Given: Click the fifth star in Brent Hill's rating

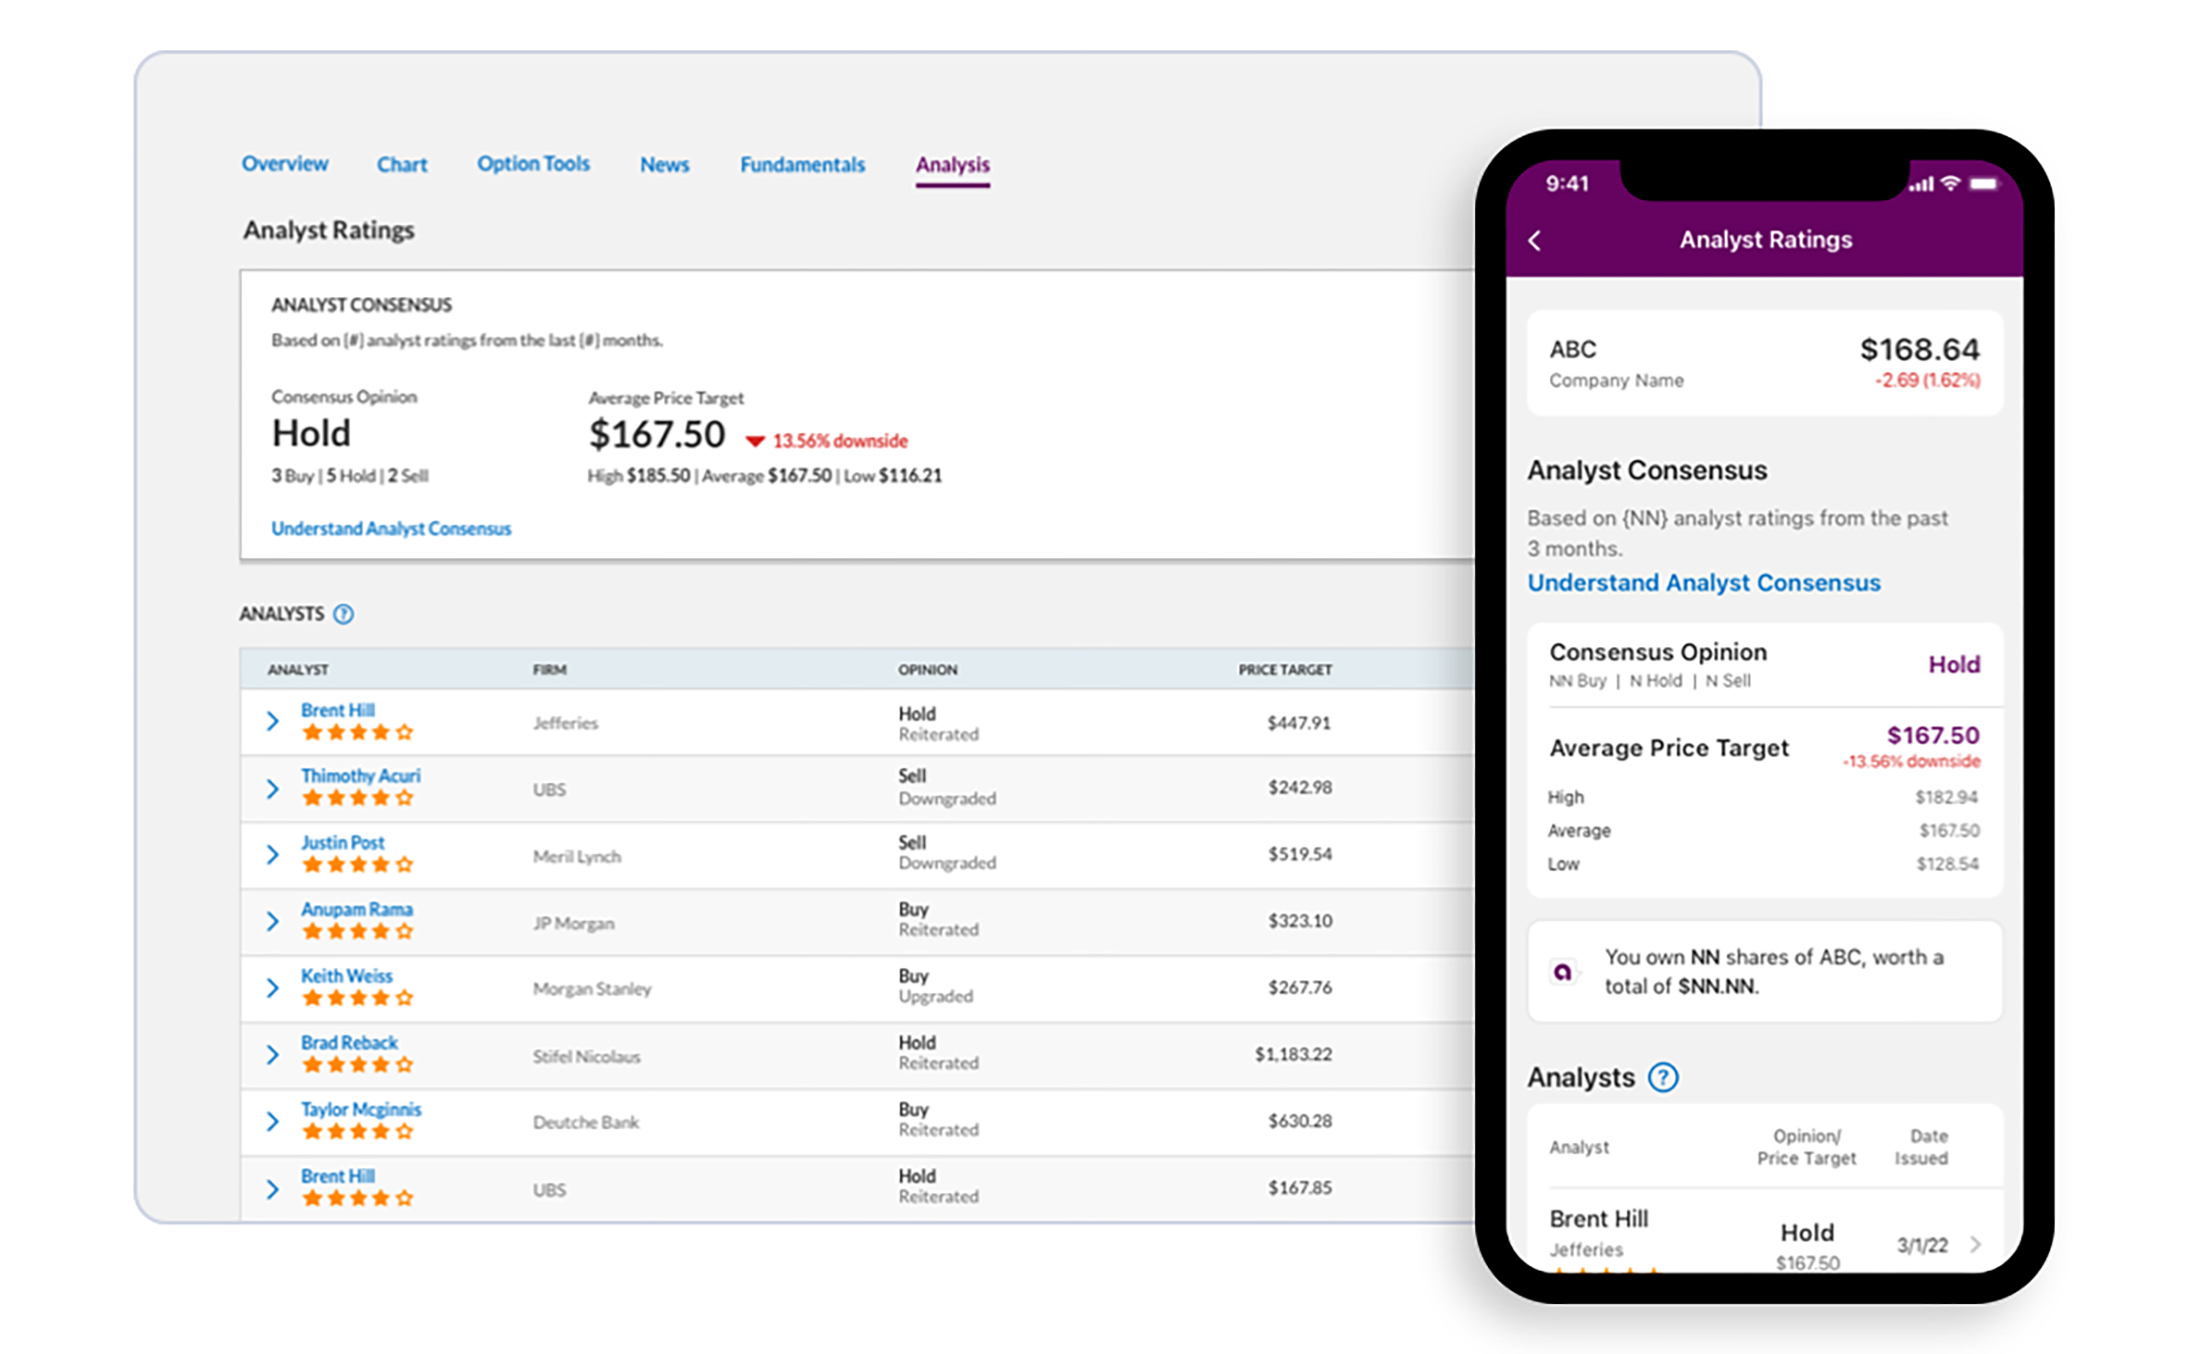Looking at the screenshot, I should point(406,732).
